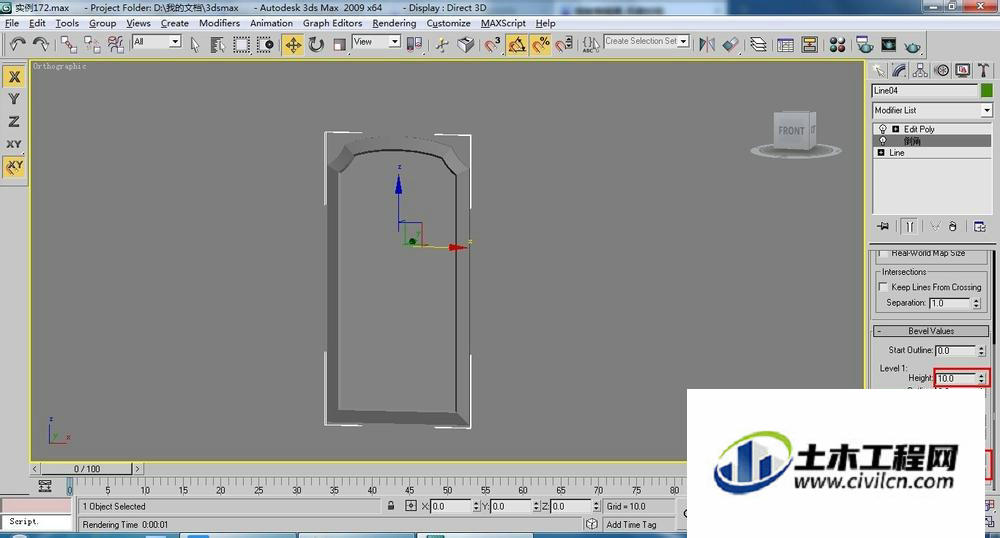Expand the Edit Poly modifier sub-levels
Screen dimensions: 1000x538
[x=895, y=129]
